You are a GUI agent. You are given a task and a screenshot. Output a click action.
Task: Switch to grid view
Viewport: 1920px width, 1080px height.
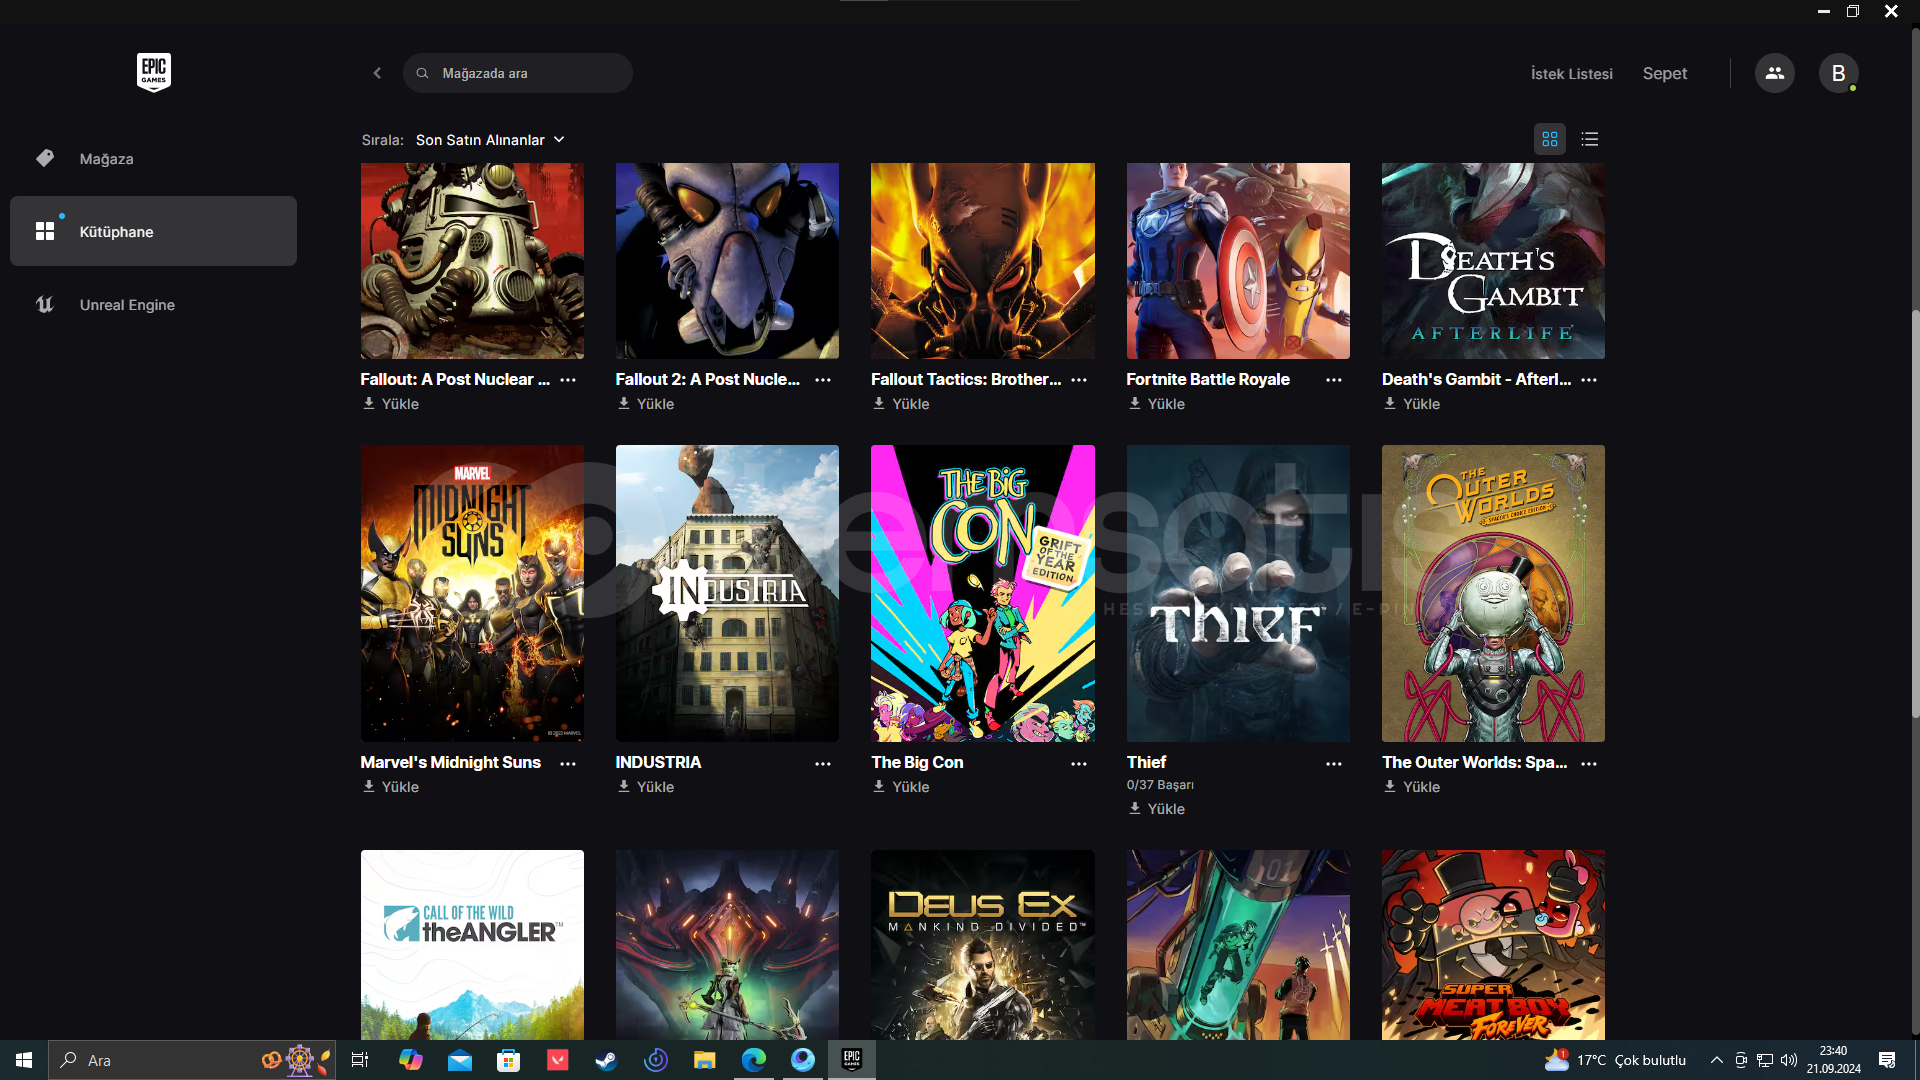(x=1550, y=139)
